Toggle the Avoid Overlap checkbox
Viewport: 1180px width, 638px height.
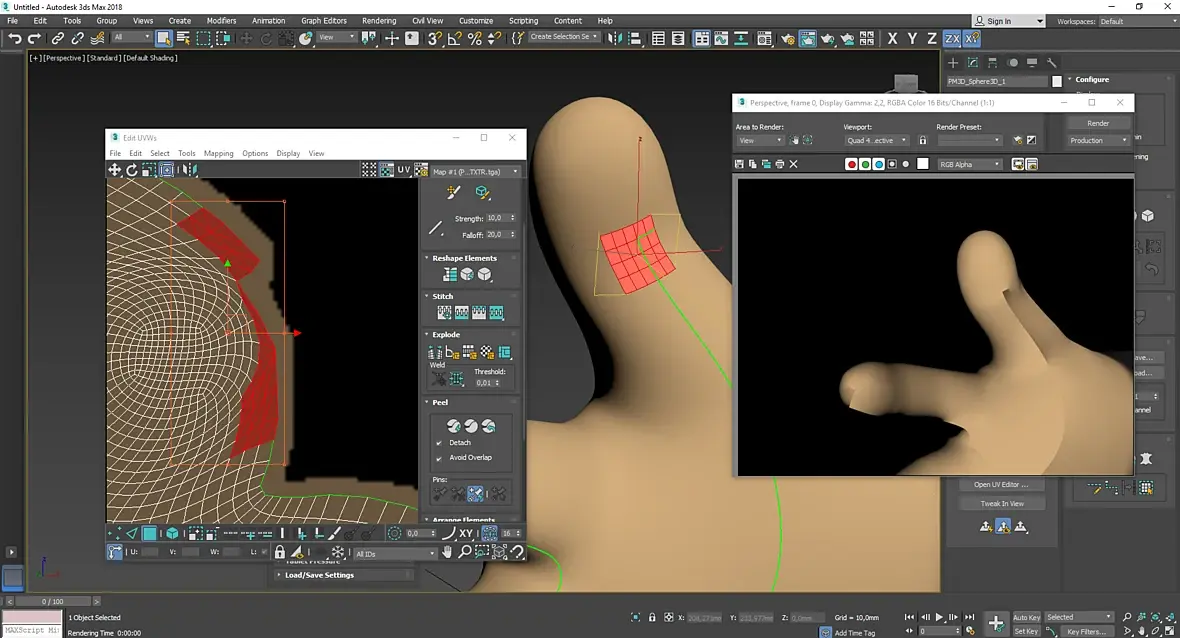[439, 457]
